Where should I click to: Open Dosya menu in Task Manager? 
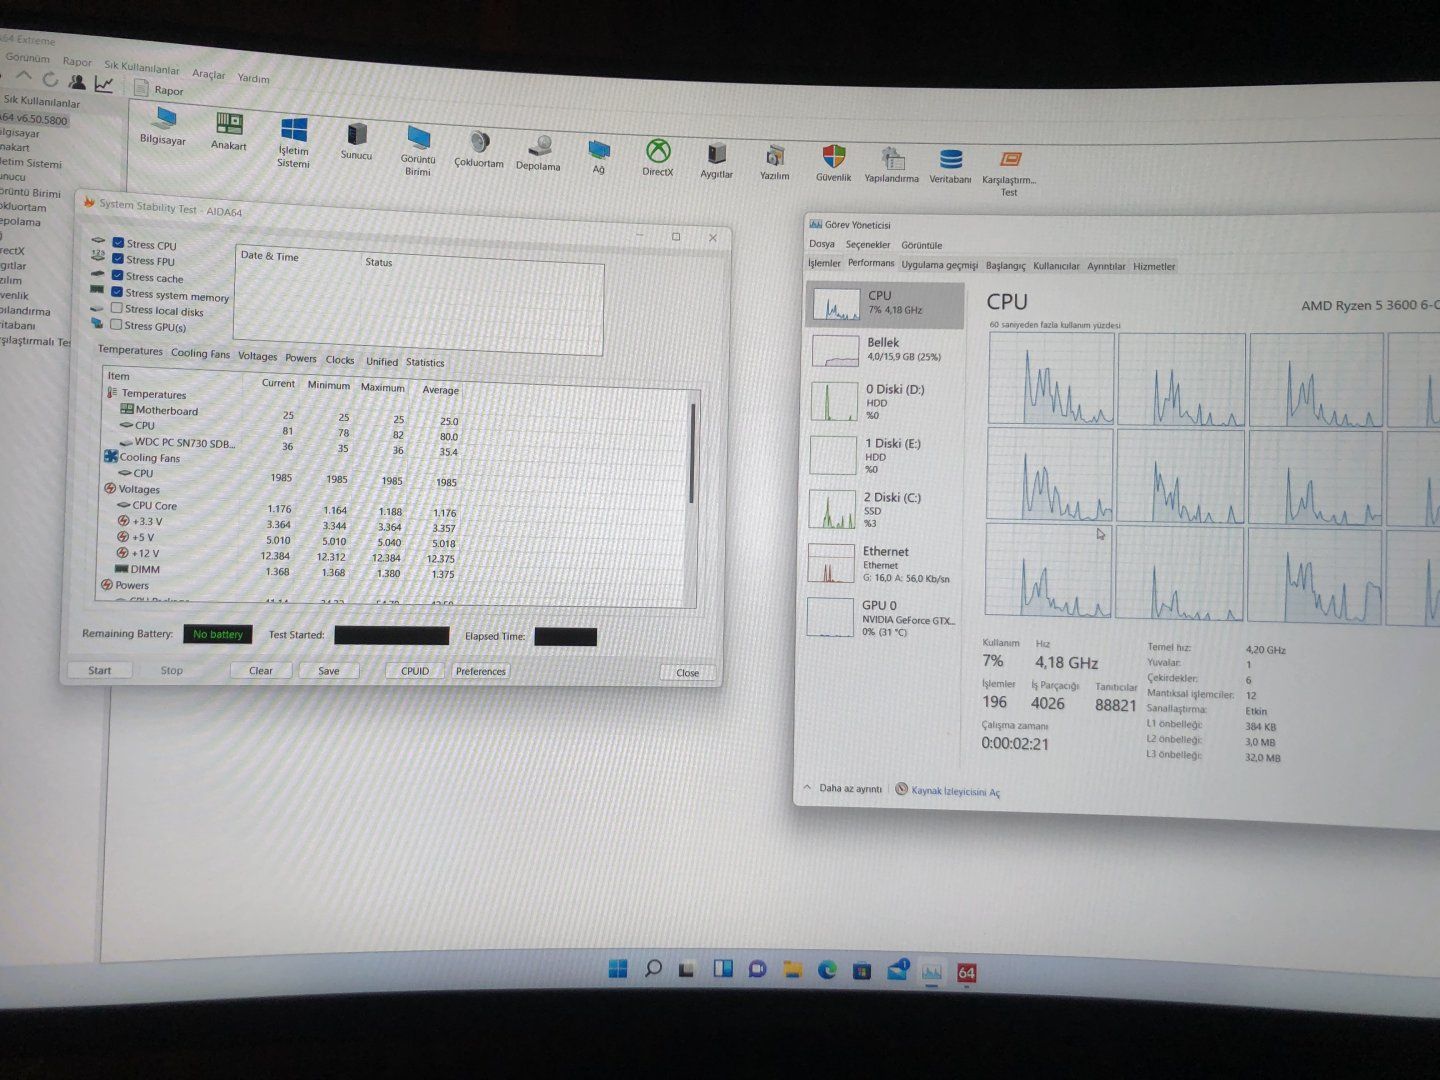coord(822,244)
